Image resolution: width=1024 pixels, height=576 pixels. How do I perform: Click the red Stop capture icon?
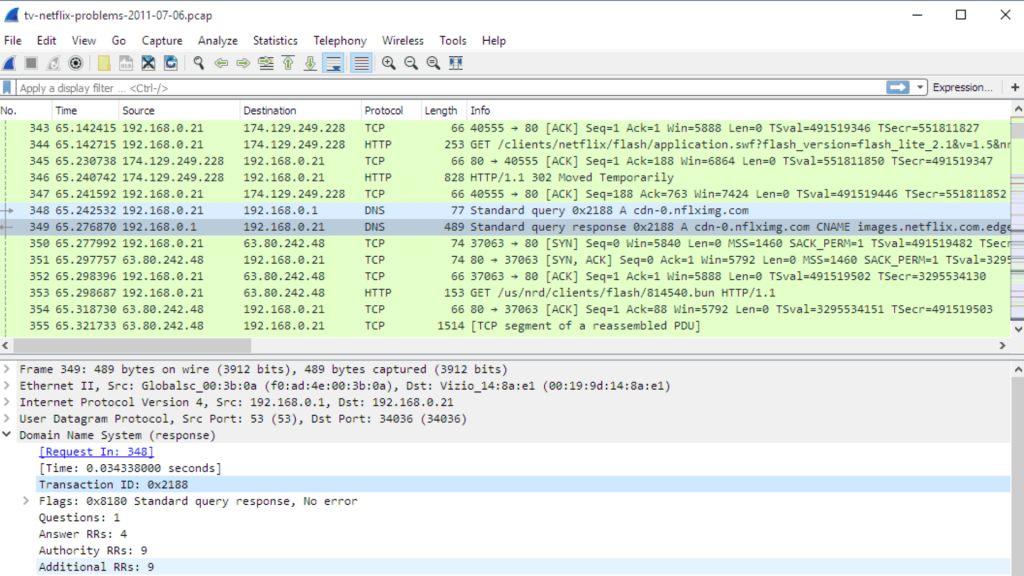pyautogui.click(x=30, y=63)
